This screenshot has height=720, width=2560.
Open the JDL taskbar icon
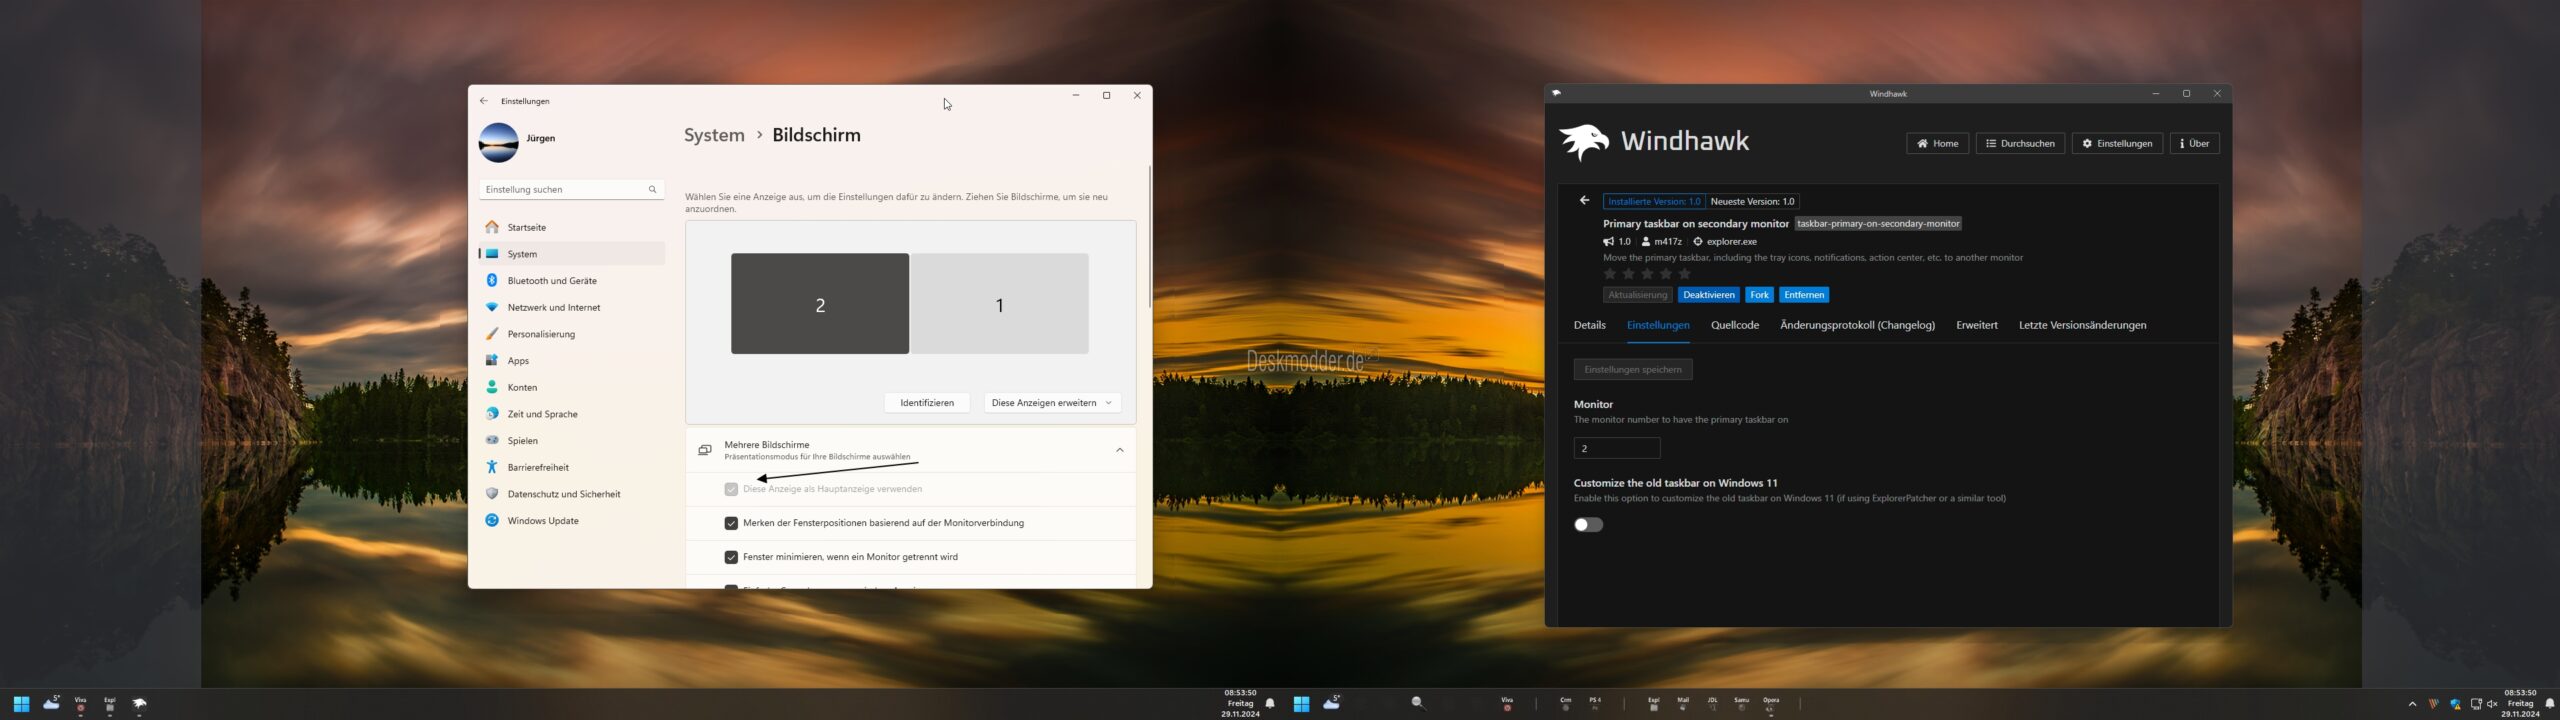[1713, 704]
